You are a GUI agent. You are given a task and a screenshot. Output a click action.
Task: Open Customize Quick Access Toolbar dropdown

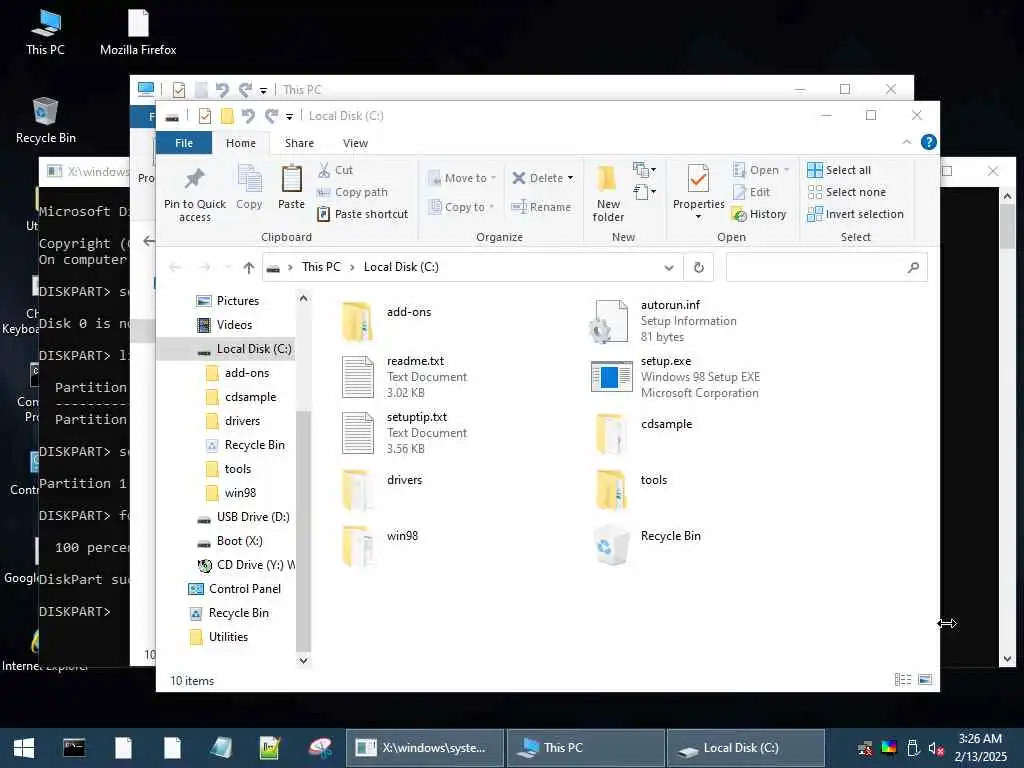coord(289,117)
